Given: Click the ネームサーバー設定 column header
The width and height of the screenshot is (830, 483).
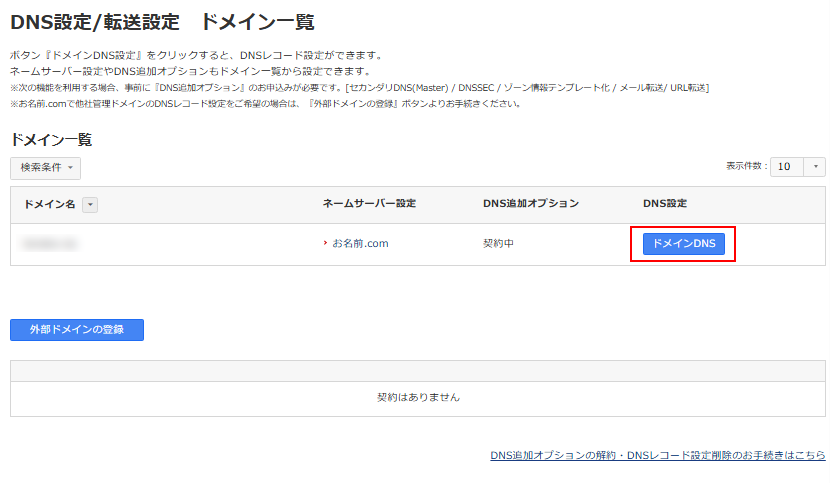Looking at the screenshot, I should coord(369,204).
